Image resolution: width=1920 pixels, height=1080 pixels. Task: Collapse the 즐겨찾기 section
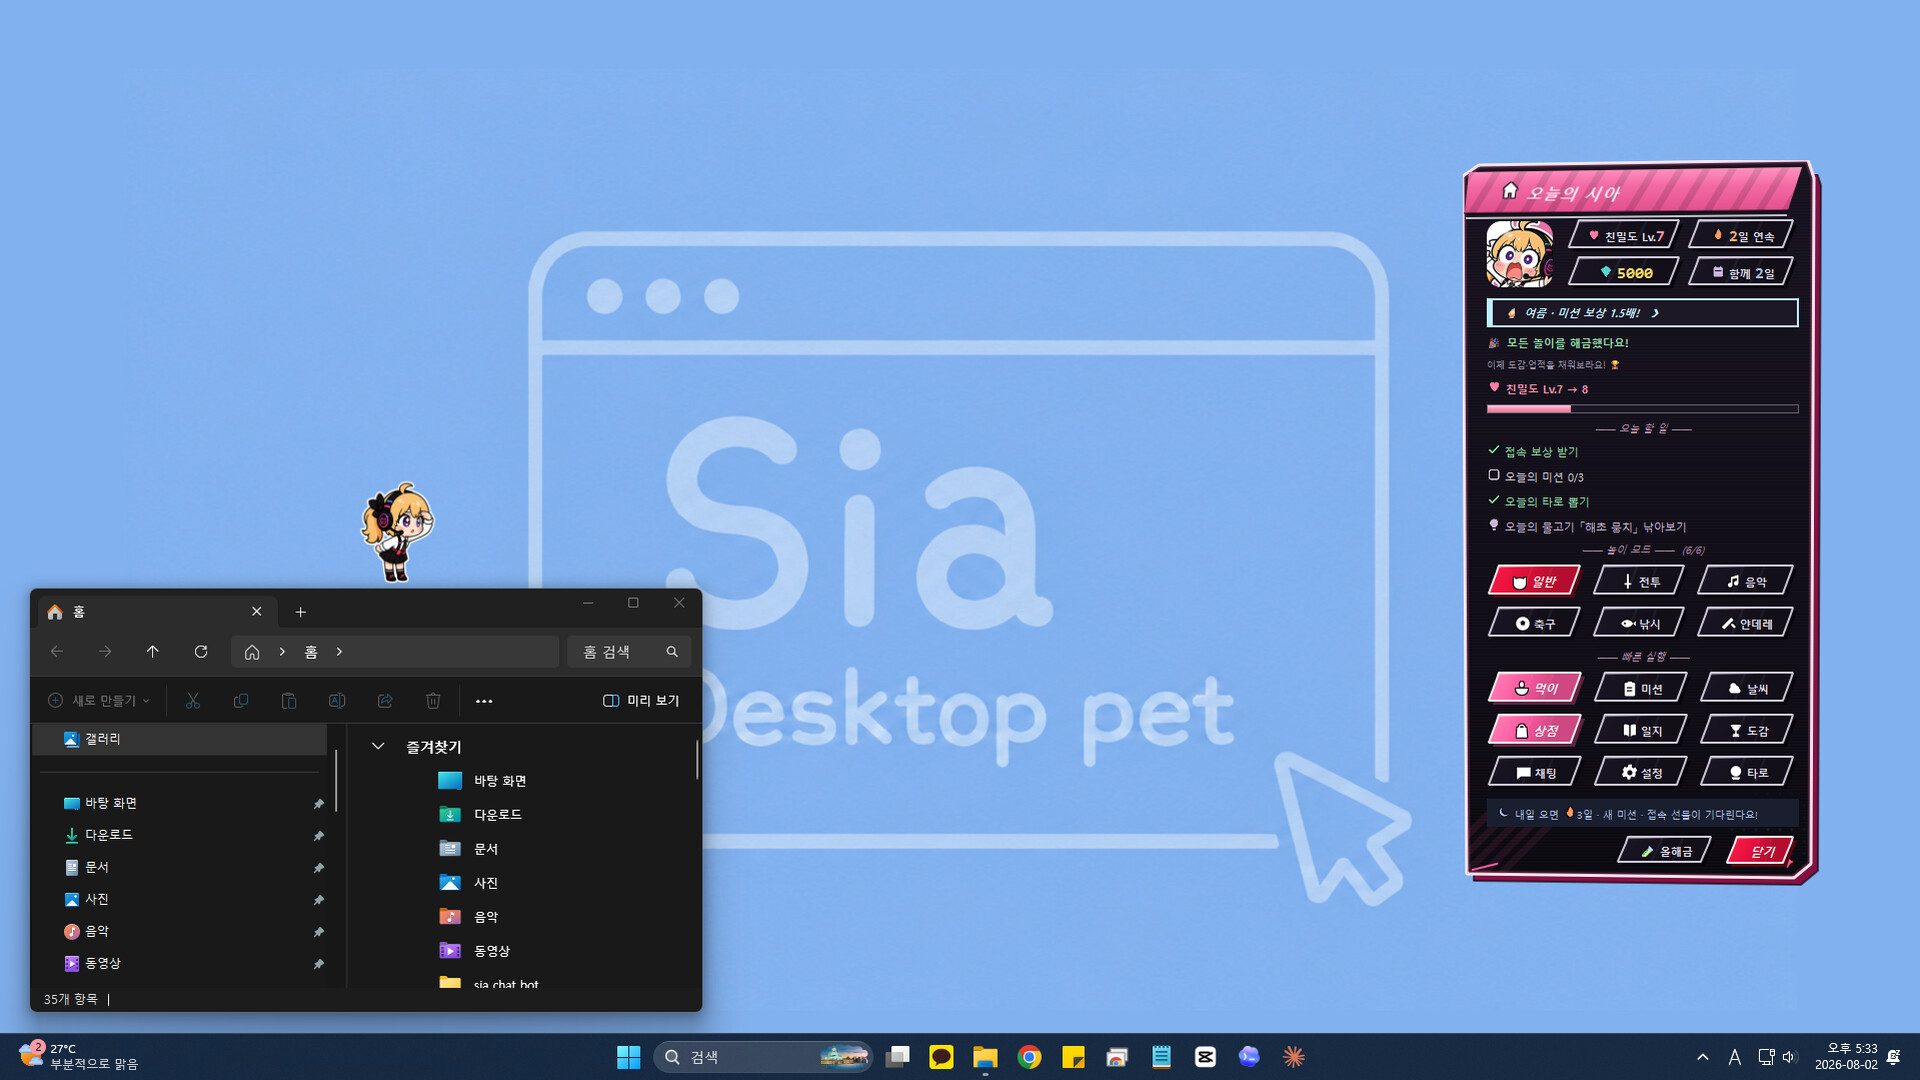(378, 747)
